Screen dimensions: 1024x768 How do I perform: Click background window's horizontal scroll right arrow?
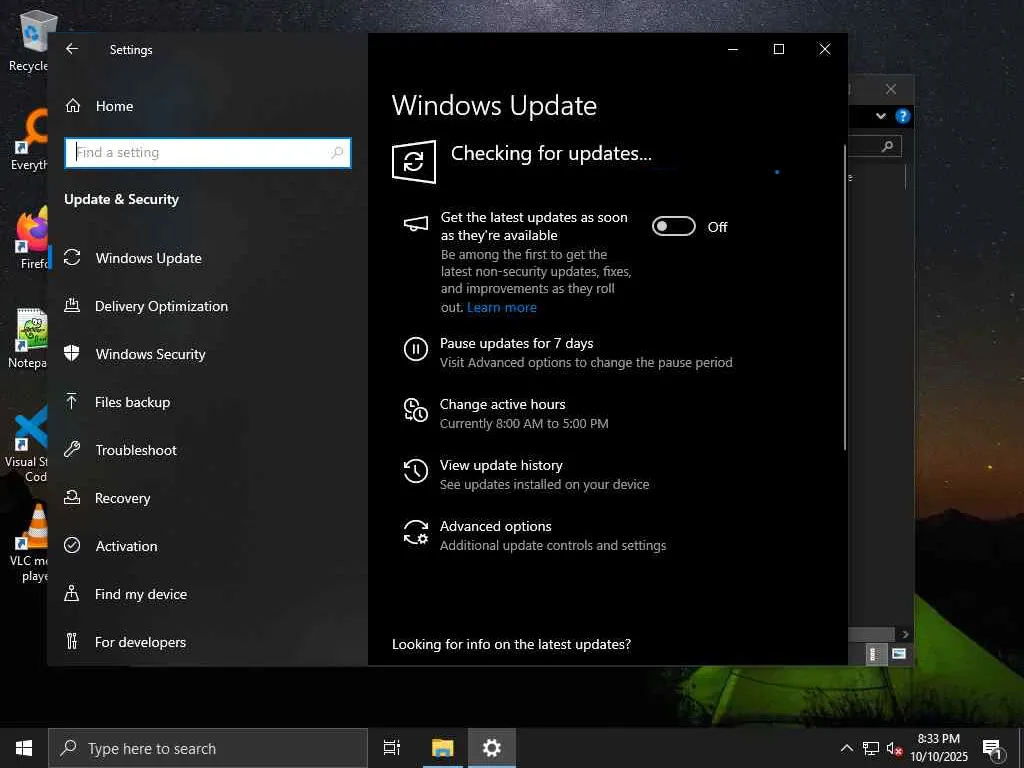[904, 634]
